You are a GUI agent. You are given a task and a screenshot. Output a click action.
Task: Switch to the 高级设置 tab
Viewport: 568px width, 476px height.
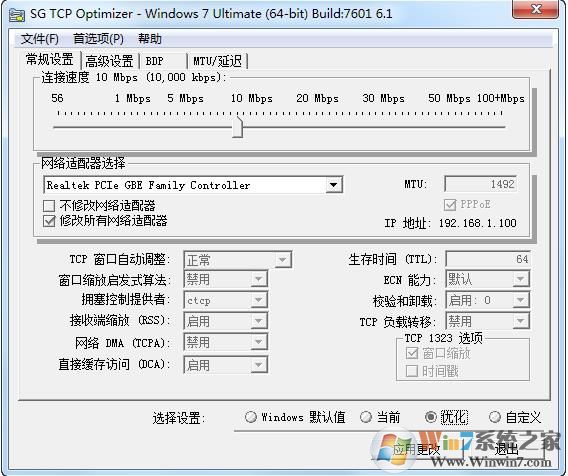point(109,61)
